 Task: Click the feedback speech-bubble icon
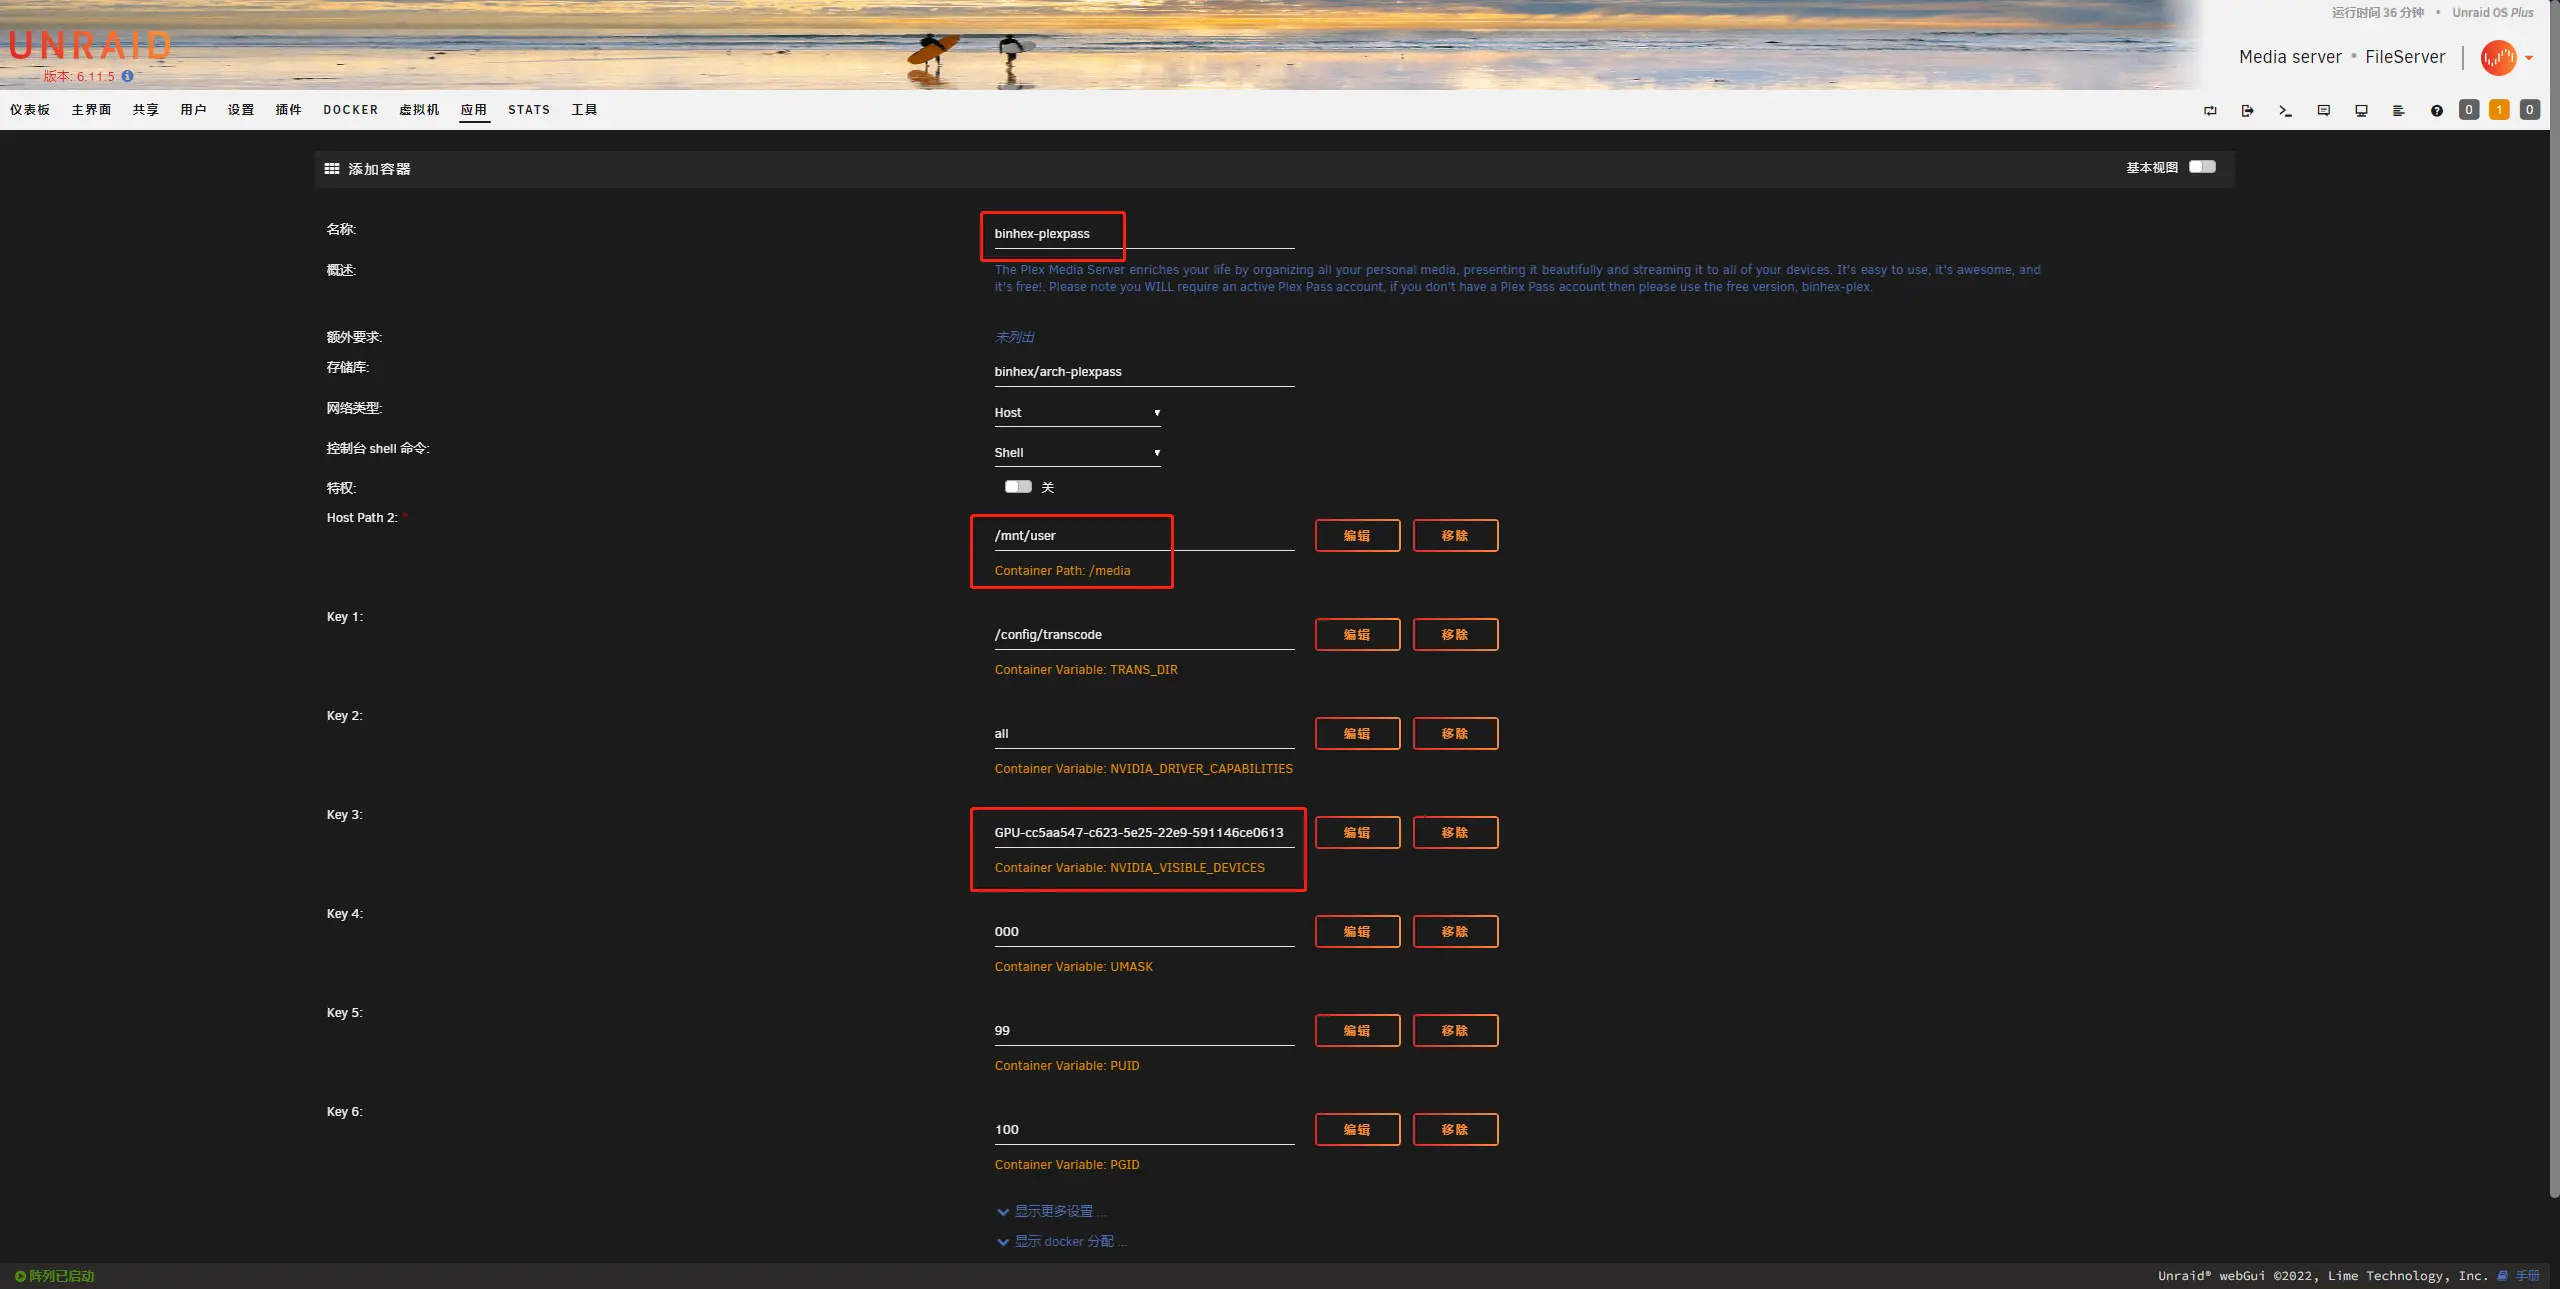click(2323, 110)
